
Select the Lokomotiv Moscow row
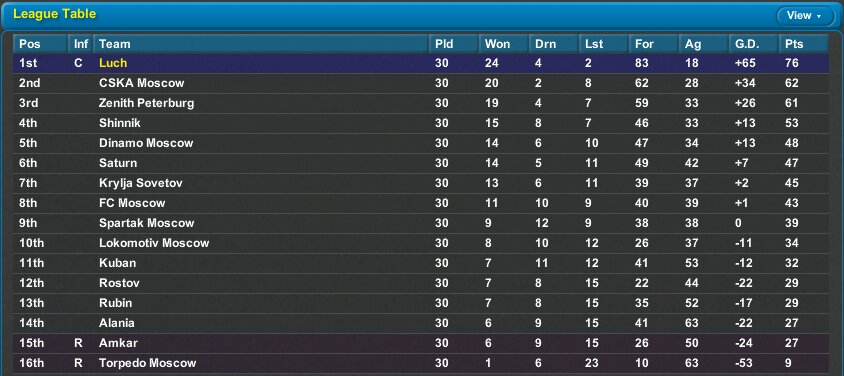point(421,243)
